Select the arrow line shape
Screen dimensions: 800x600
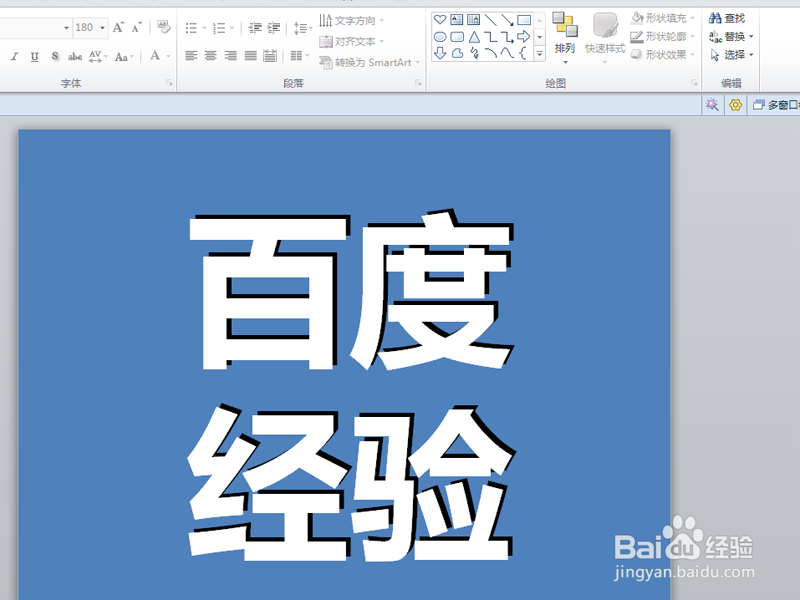point(507,20)
